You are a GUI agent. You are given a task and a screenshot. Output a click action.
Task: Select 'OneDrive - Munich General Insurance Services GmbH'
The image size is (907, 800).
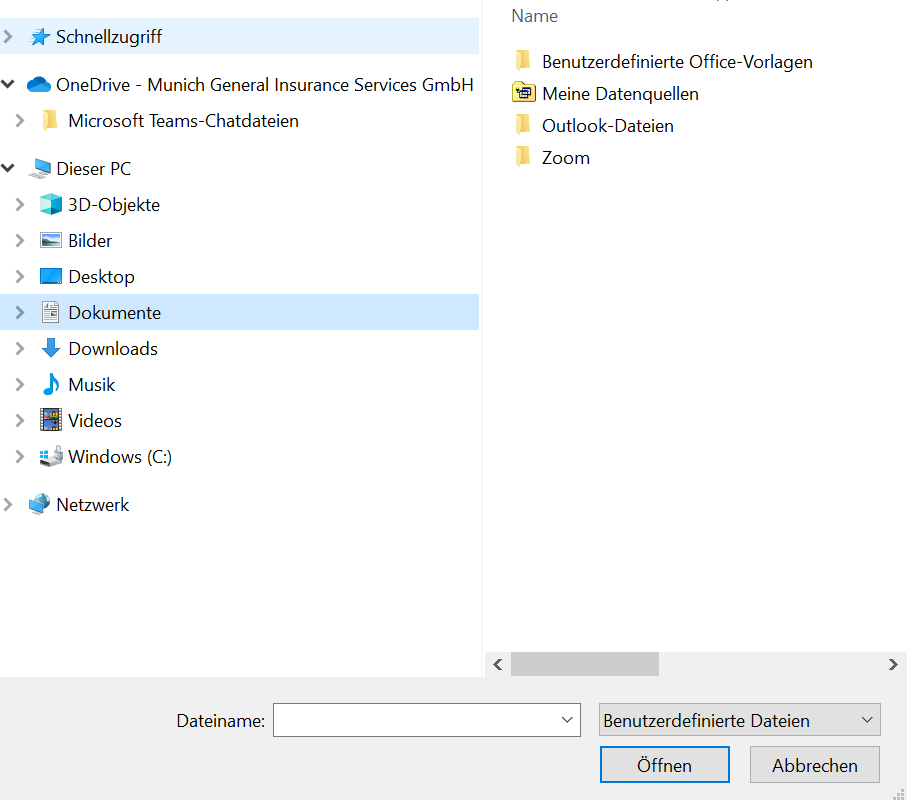tap(265, 85)
